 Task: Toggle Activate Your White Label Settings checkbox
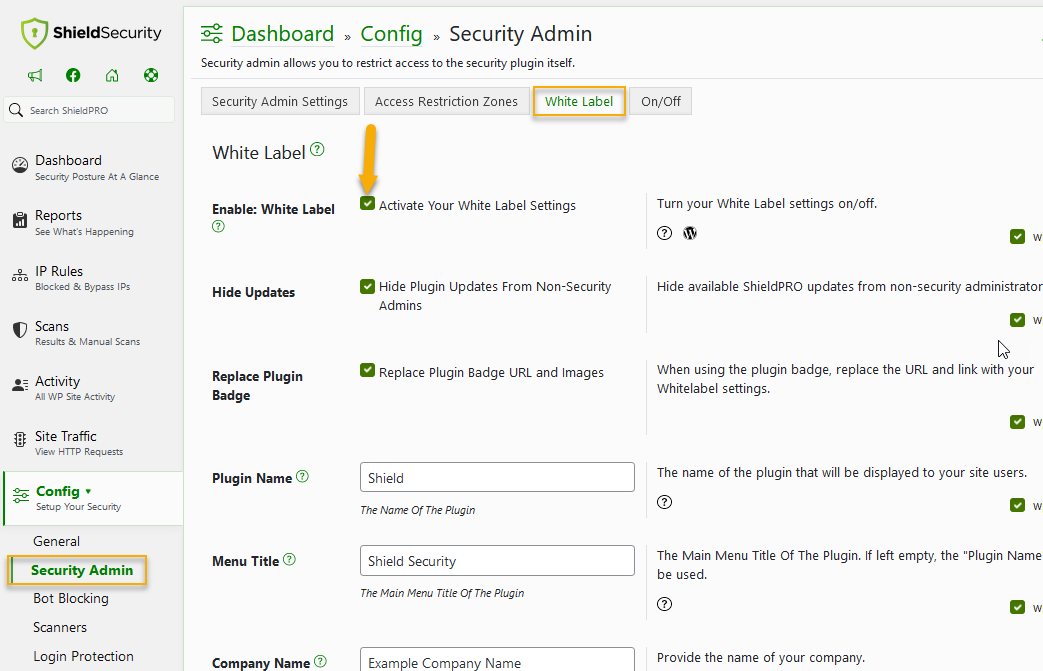pyautogui.click(x=367, y=203)
